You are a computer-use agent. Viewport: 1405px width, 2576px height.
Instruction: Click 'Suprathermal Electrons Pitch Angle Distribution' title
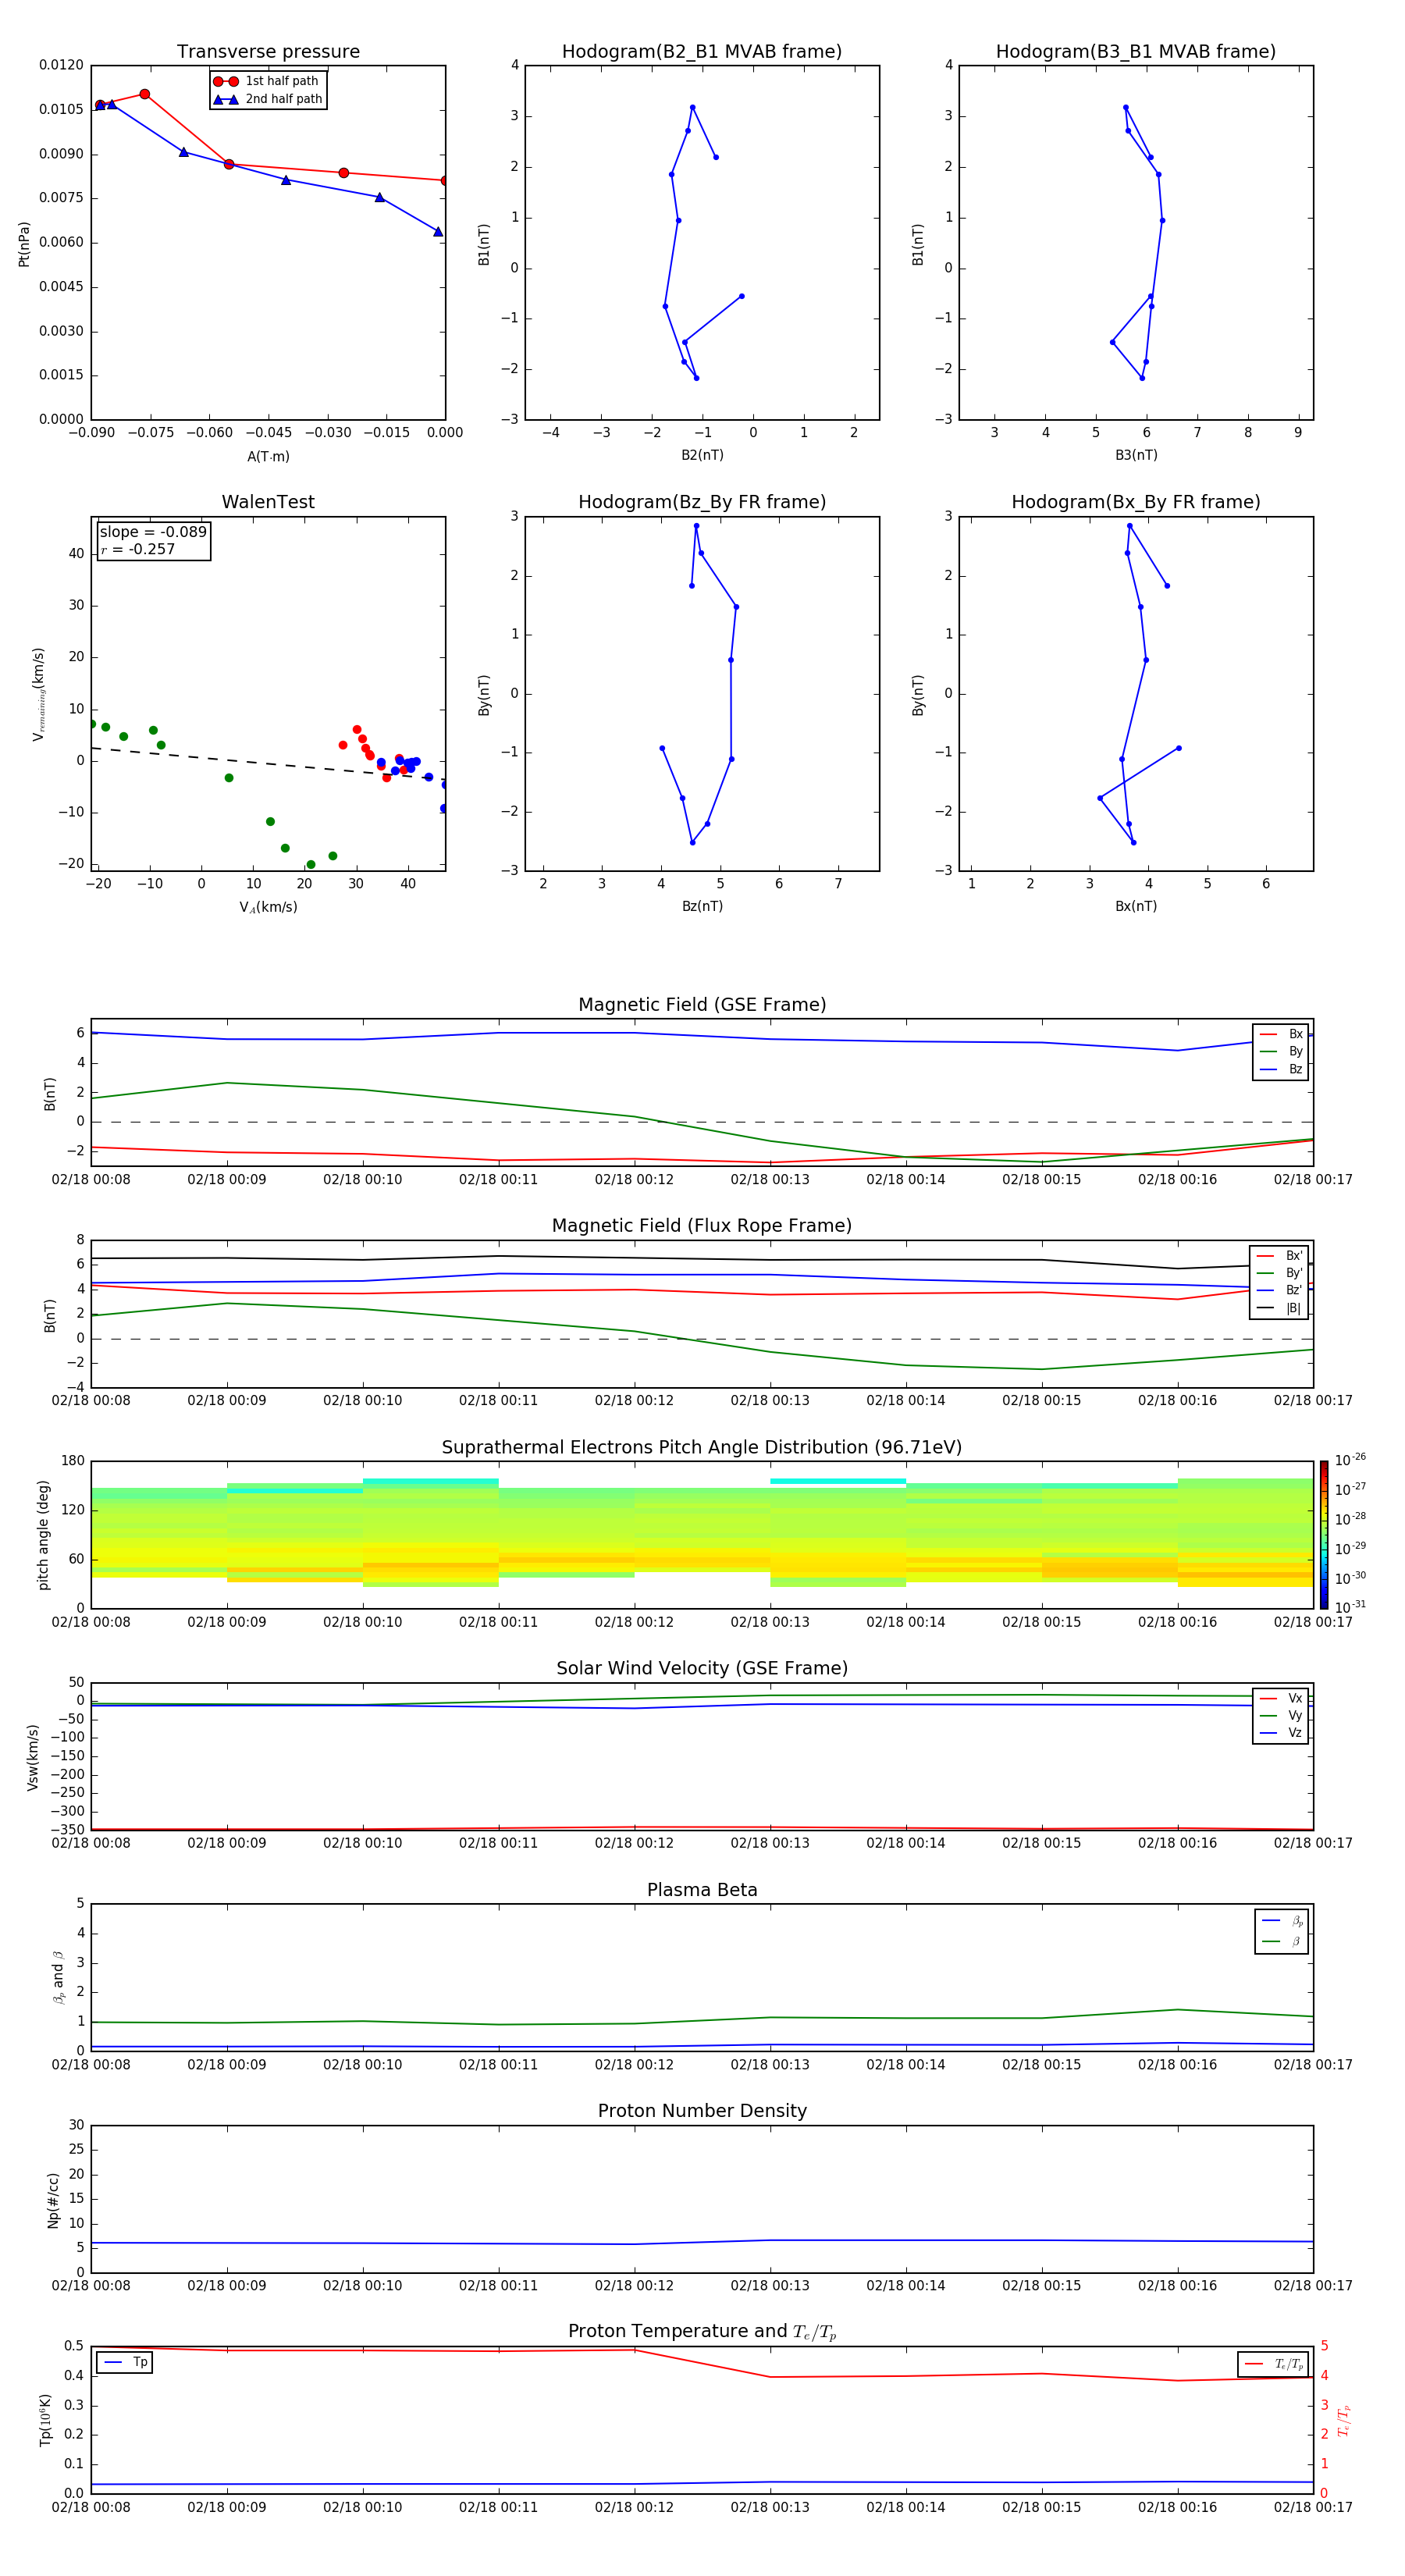(x=702, y=1447)
